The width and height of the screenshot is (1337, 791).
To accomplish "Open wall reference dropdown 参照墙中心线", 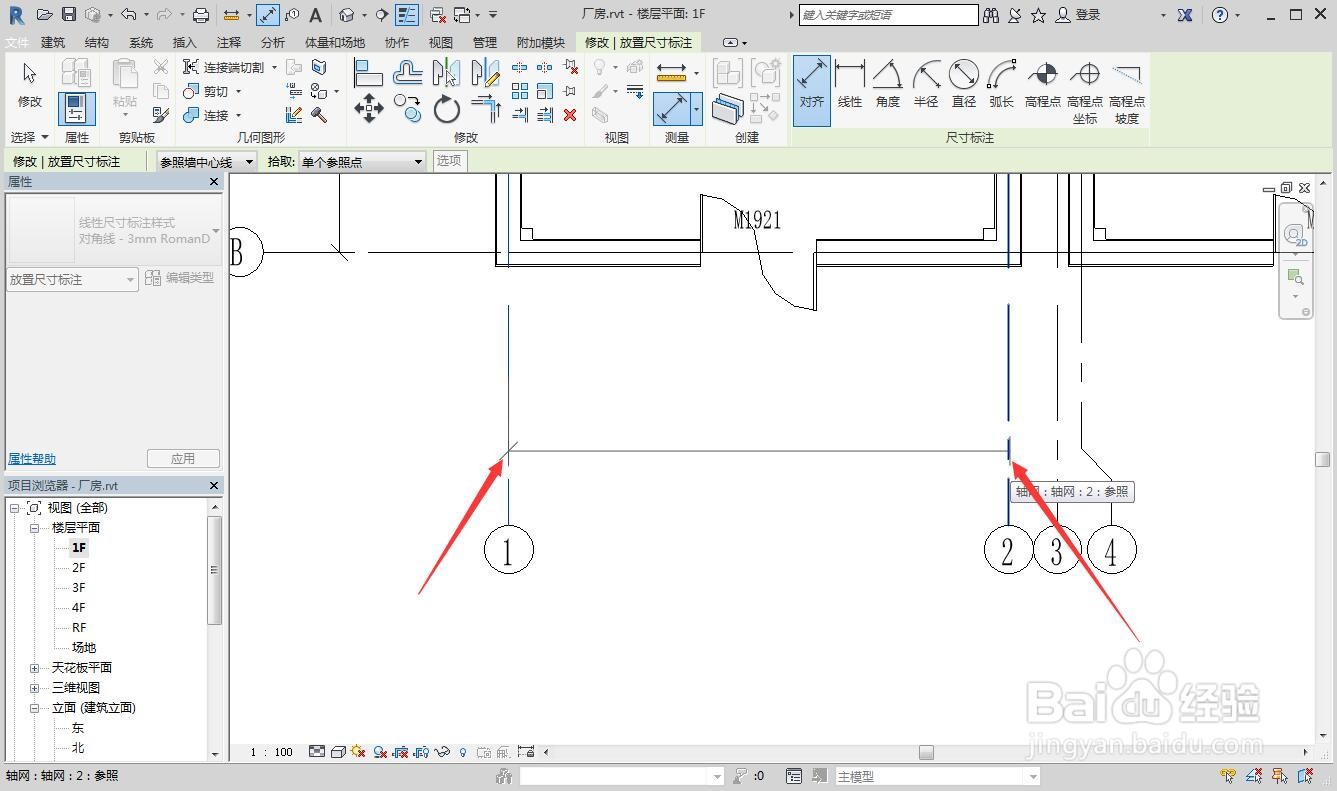I will click(207, 161).
